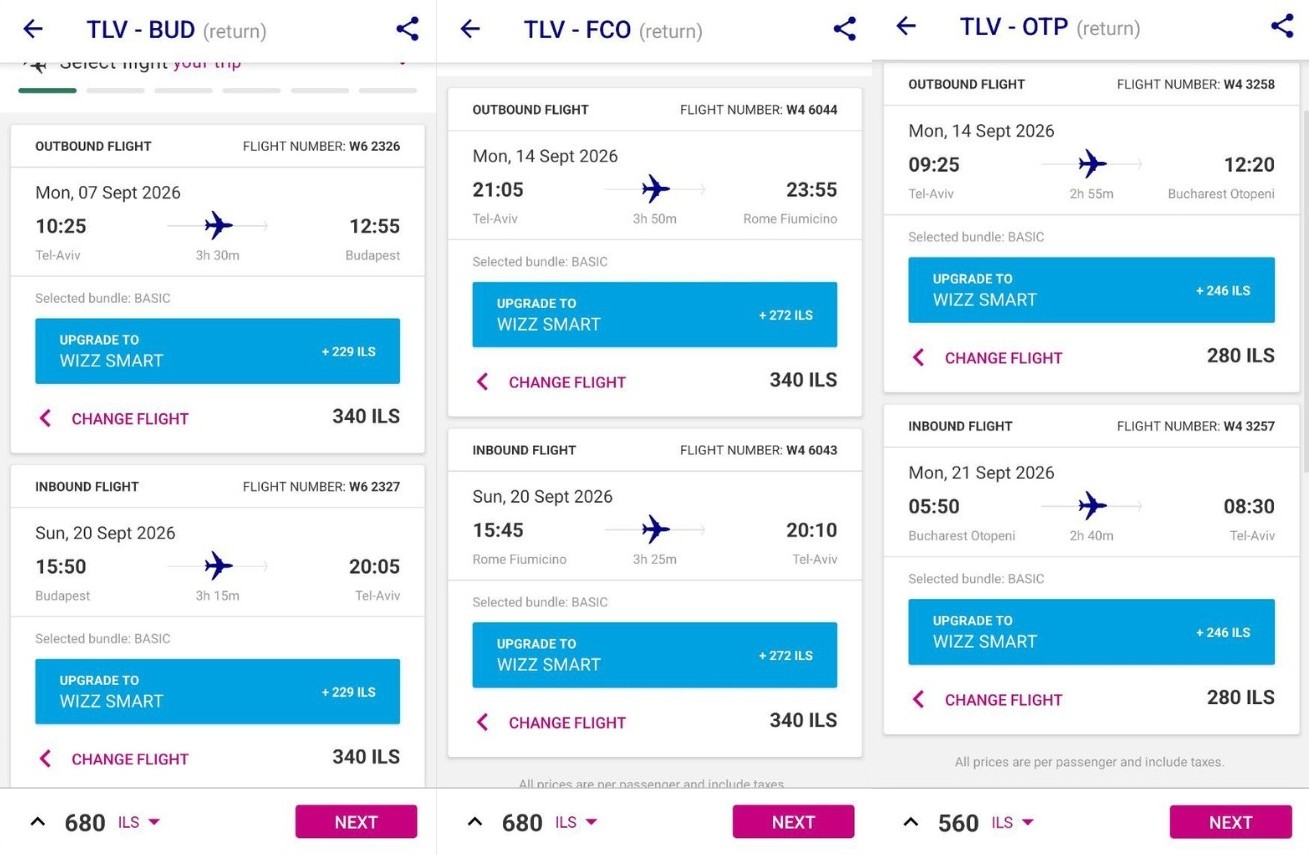Go back from the TLV - OTP screen
Viewport: 1309px width, 855px height.
click(906, 26)
